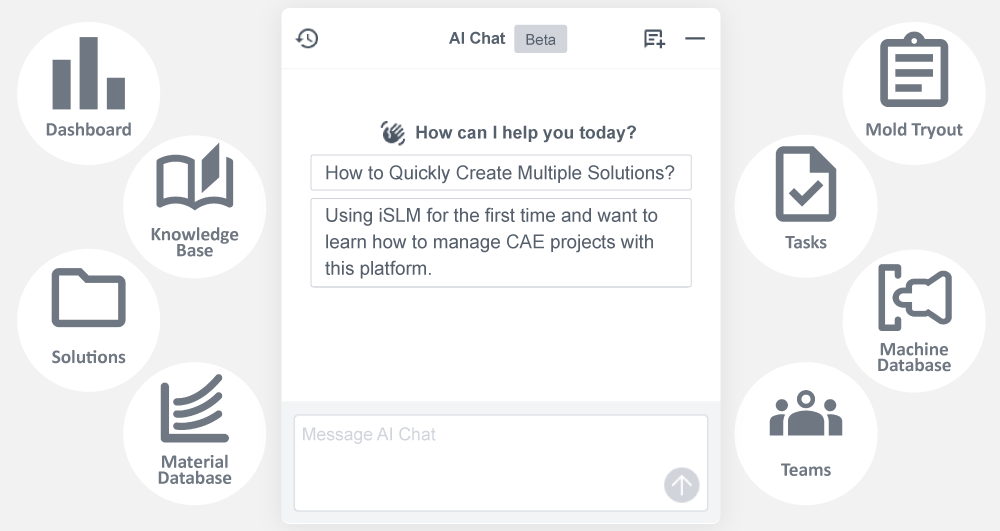Open the Solutions folder icon
This screenshot has height=531, width=1000.
click(x=88, y=299)
